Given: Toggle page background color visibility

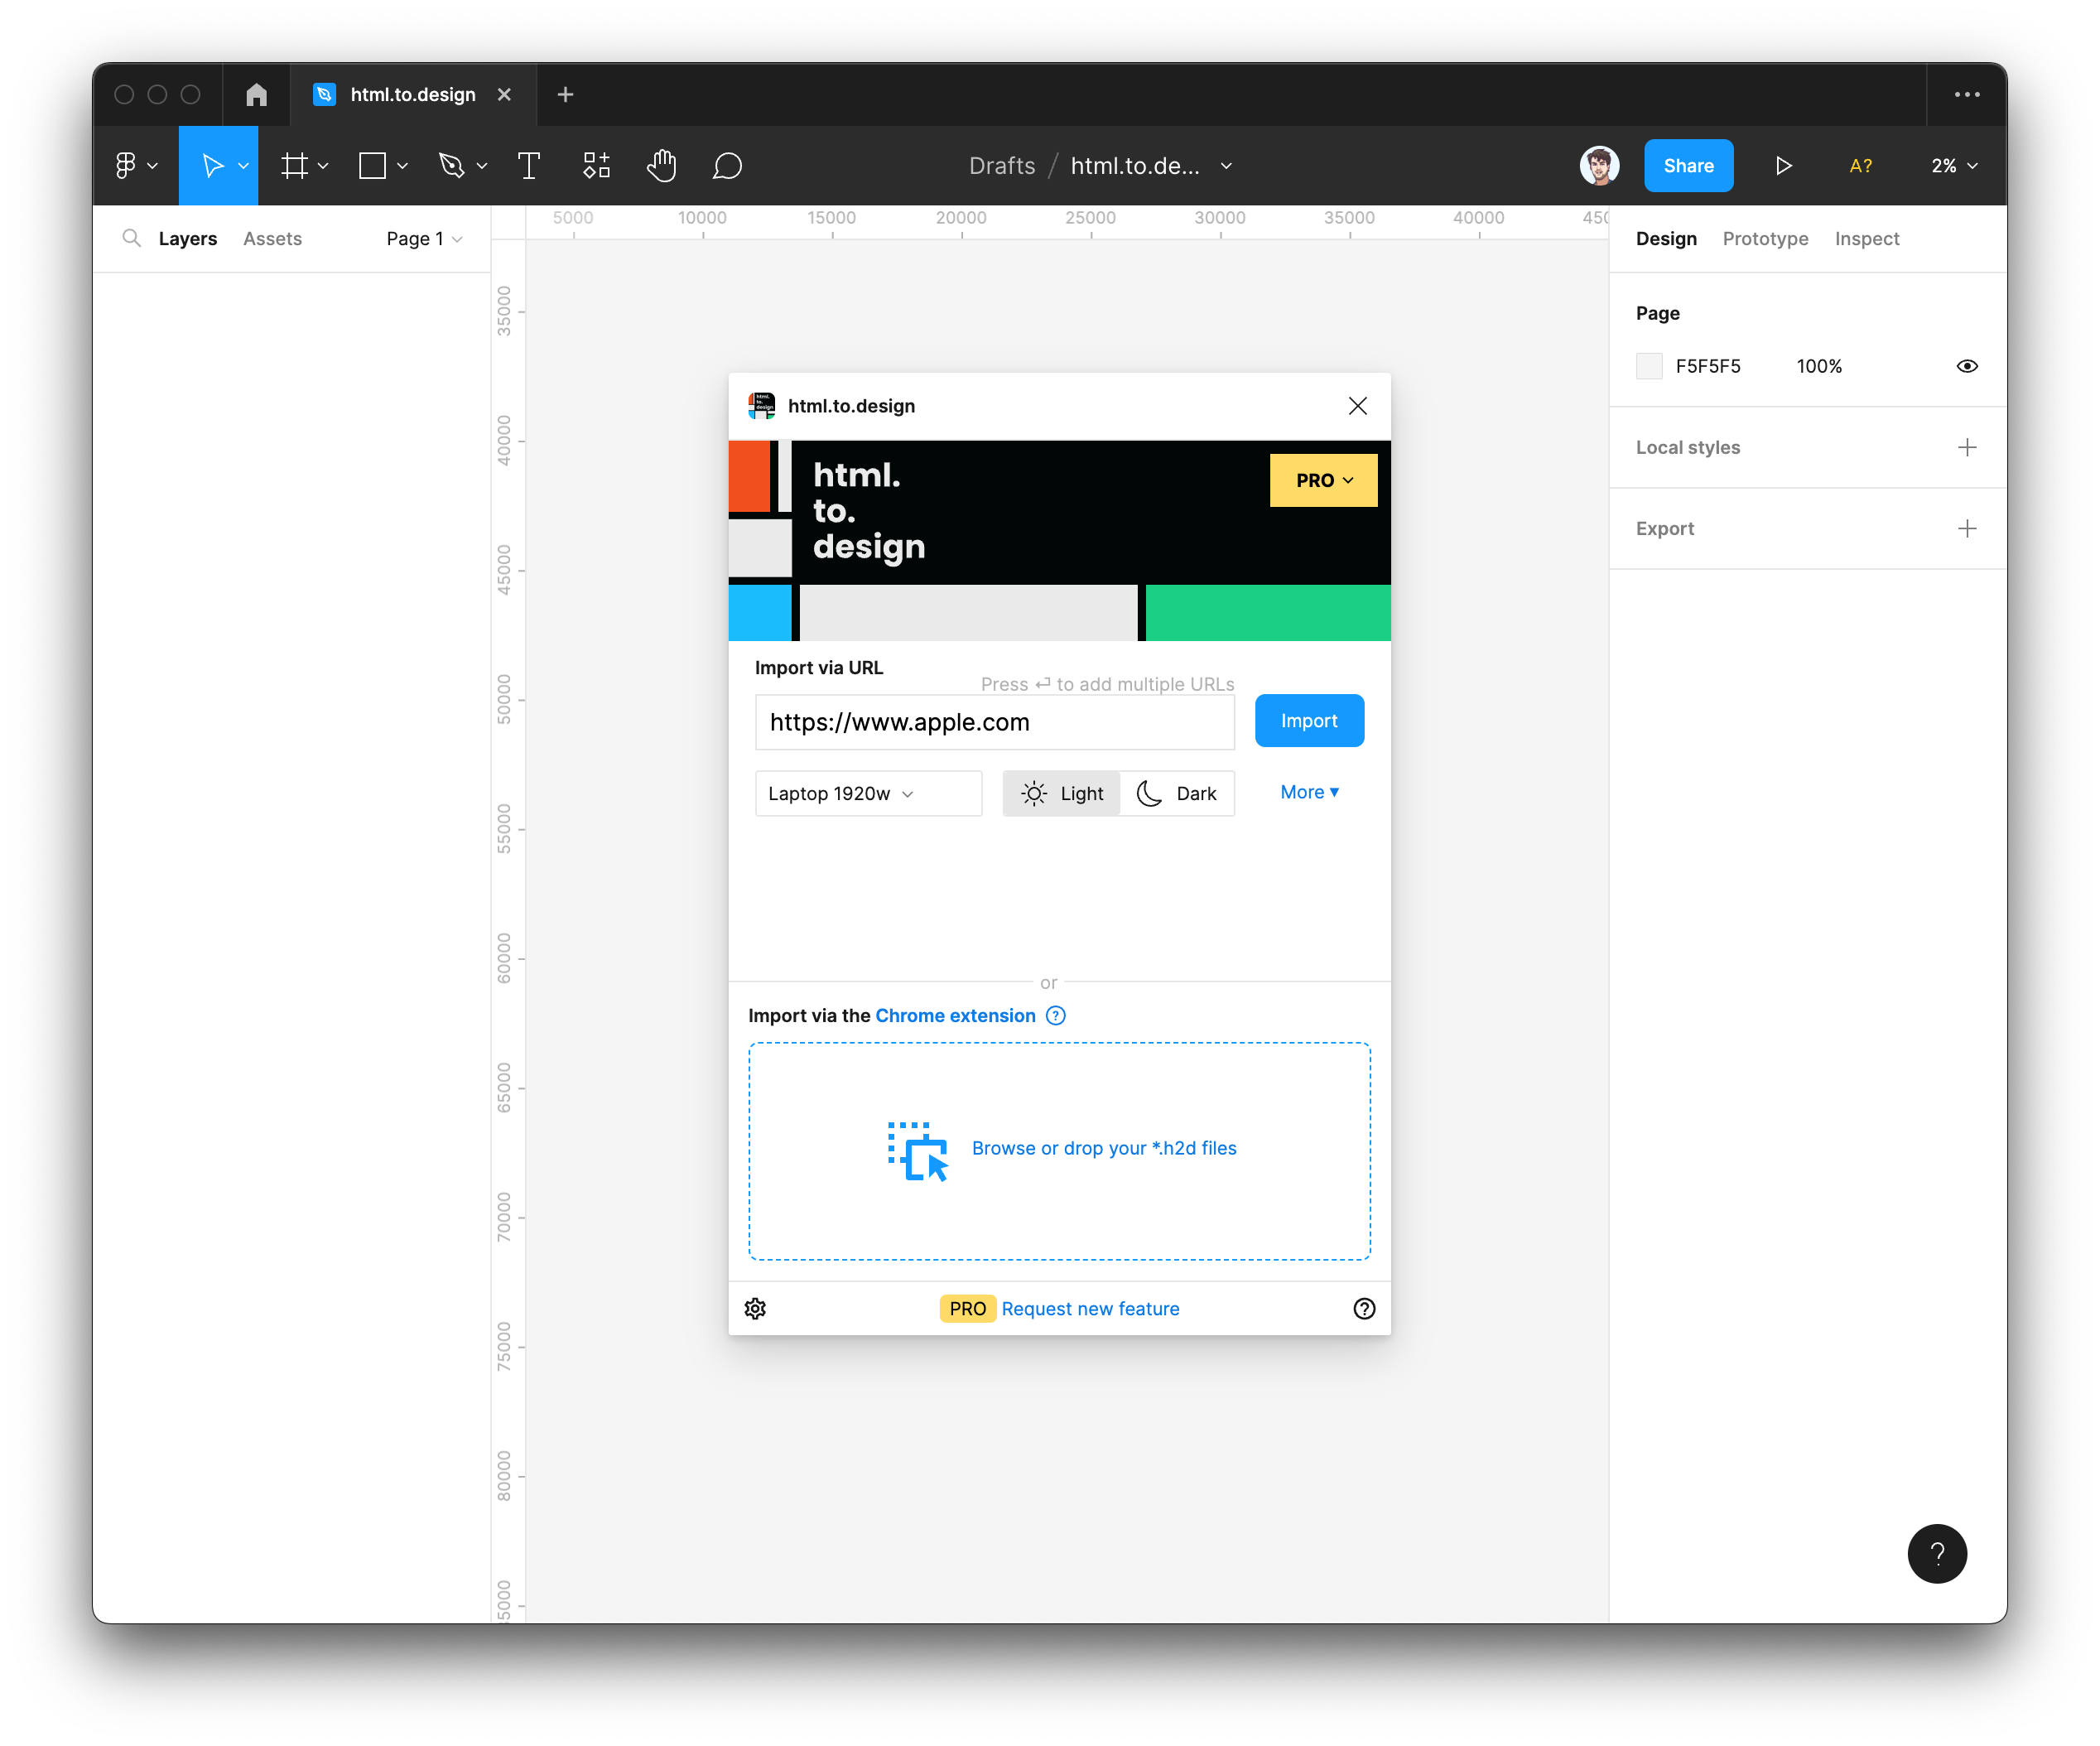Looking at the screenshot, I should click(1966, 364).
